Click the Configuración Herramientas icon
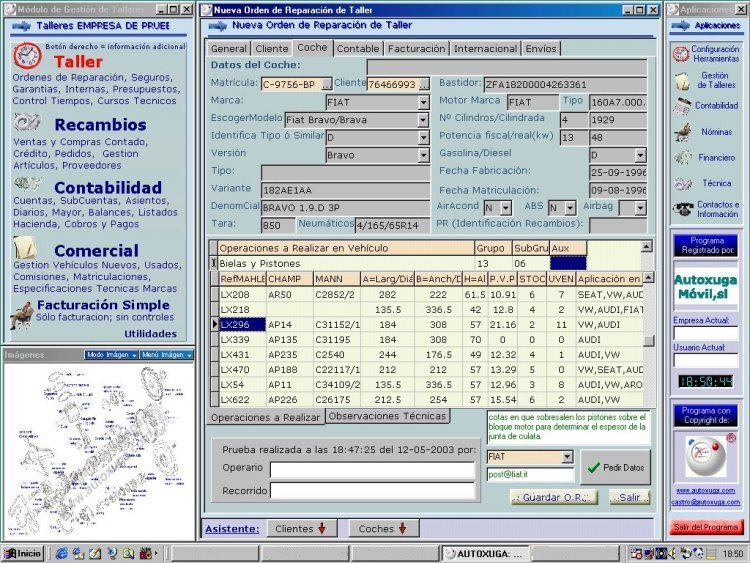 tap(681, 54)
